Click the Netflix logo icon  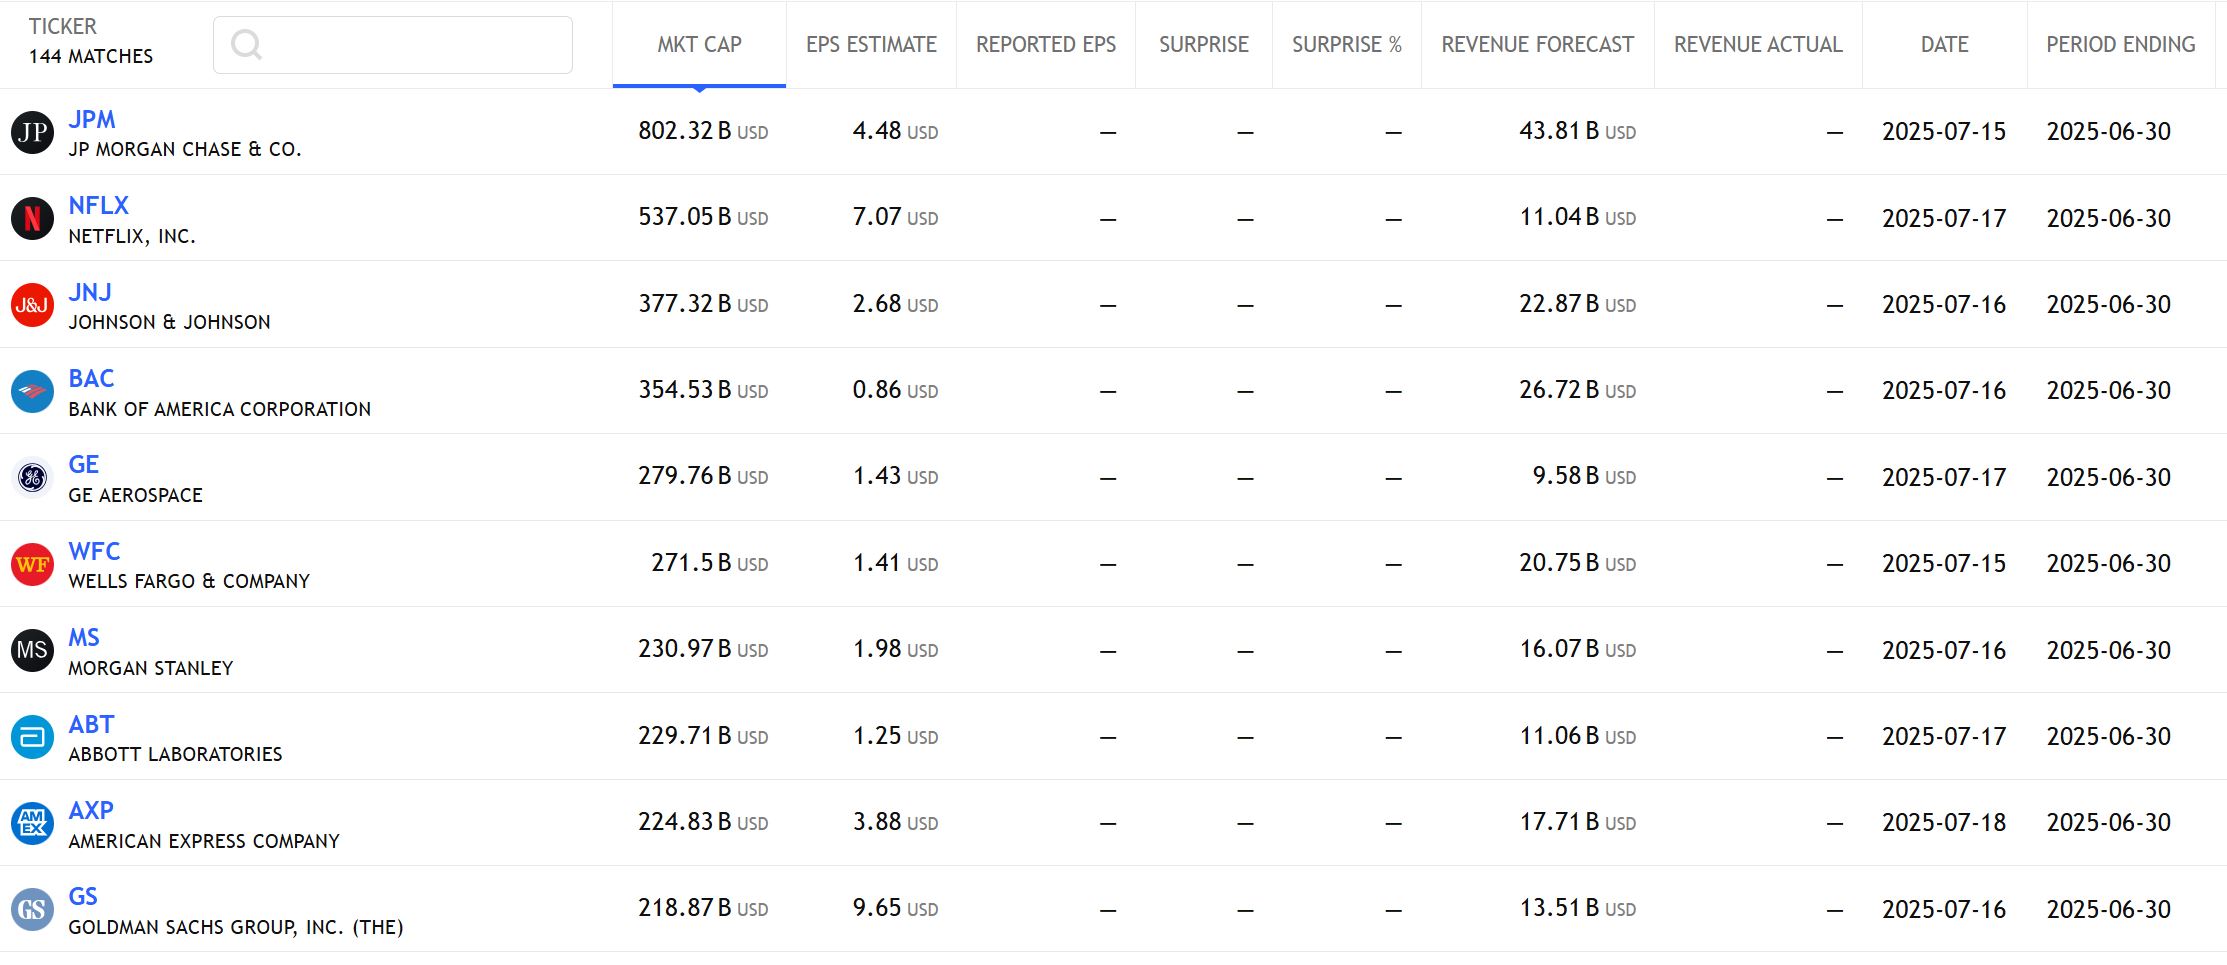[x=32, y=218]
